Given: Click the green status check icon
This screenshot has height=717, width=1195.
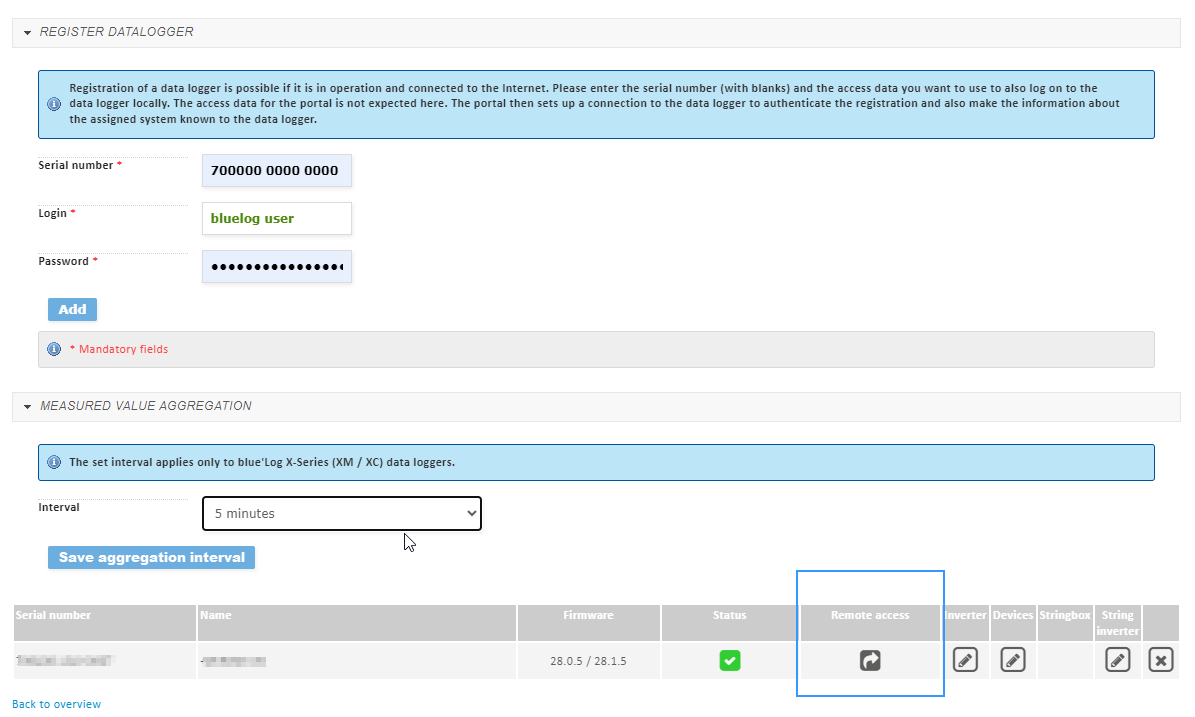Looking at the screenshot, I should coord(729,660).
